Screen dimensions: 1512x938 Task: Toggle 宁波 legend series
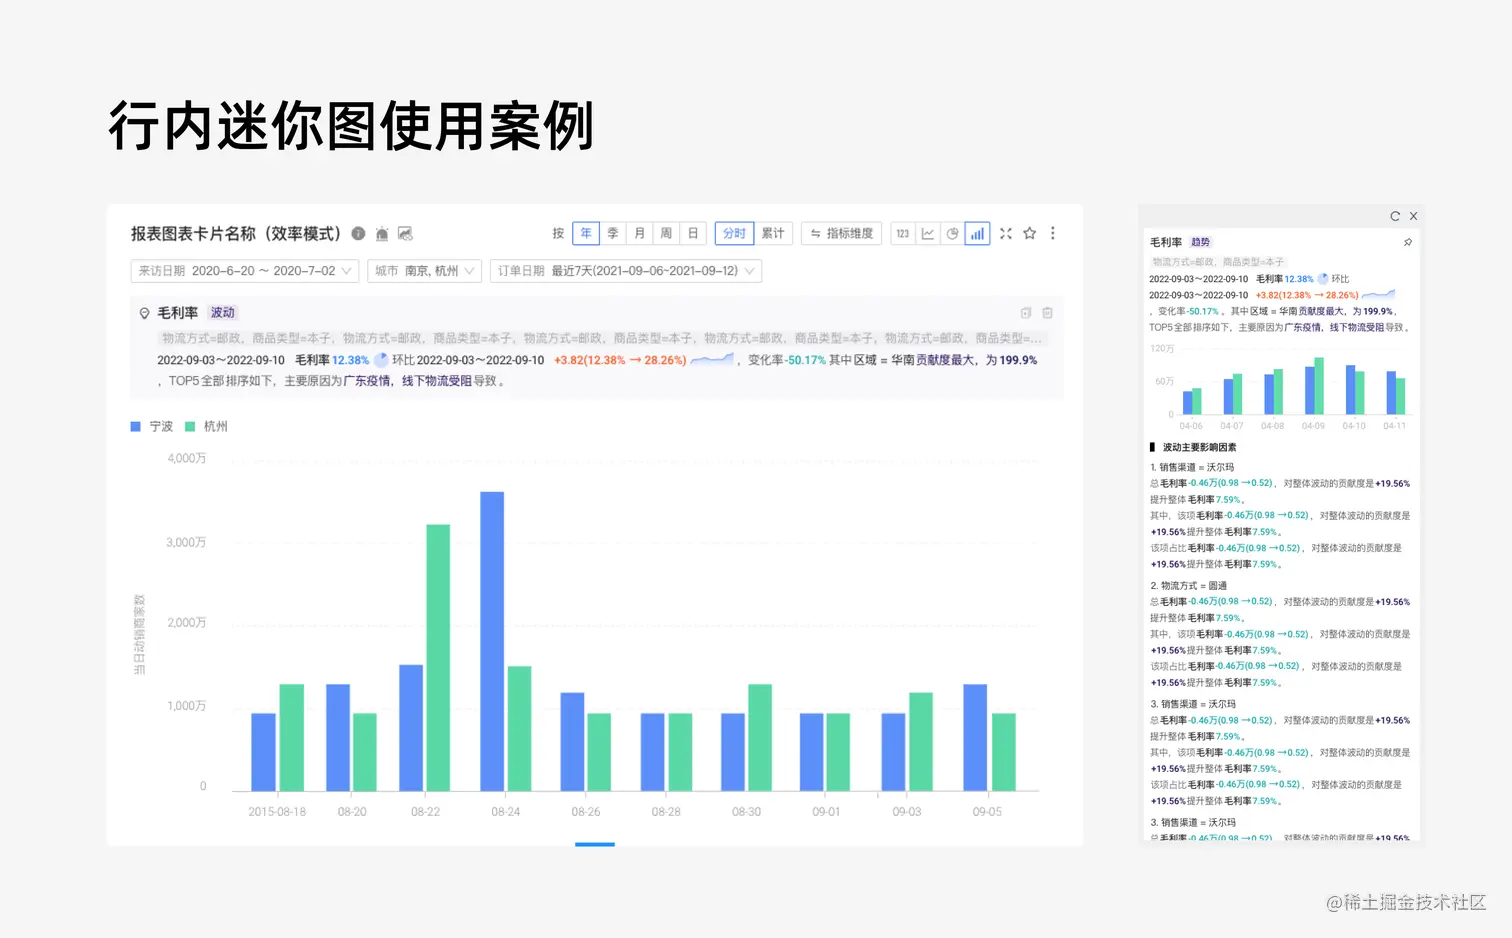(x=152, y=426)
